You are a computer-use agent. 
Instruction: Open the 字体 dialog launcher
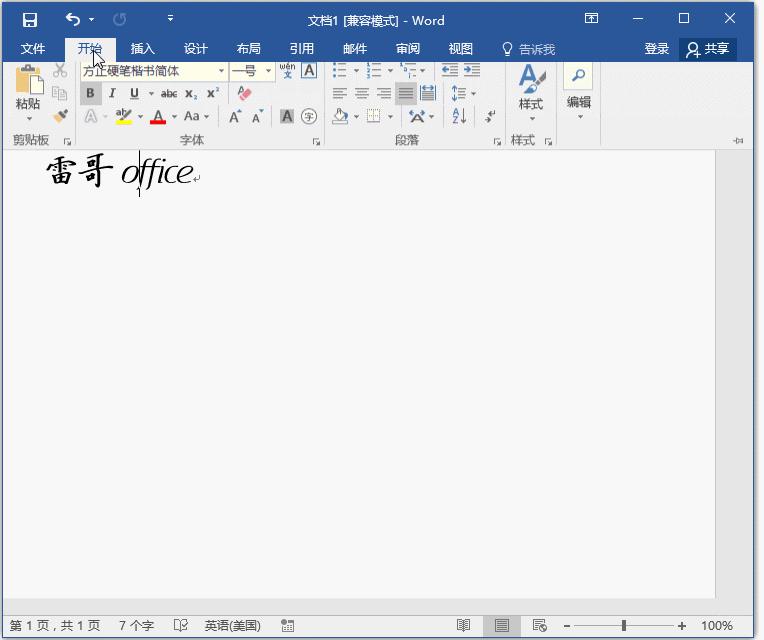[316, 142]
